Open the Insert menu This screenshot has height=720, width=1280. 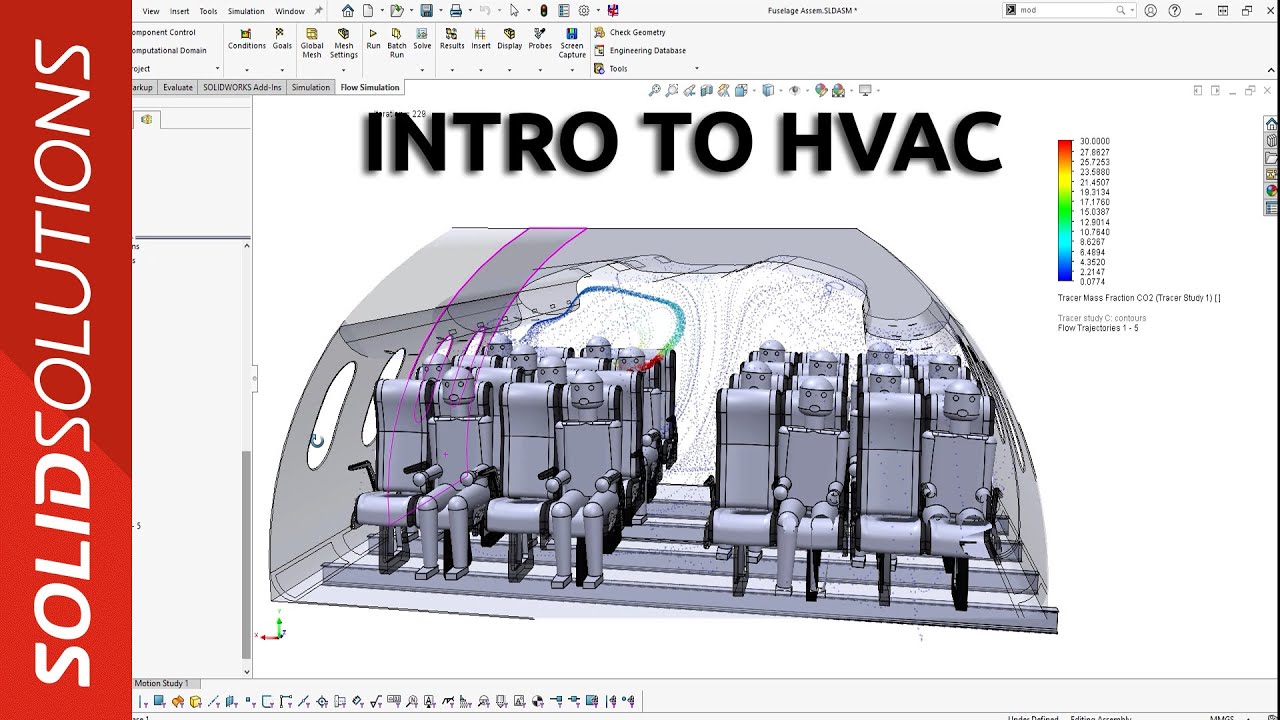(x=179, y=11)
